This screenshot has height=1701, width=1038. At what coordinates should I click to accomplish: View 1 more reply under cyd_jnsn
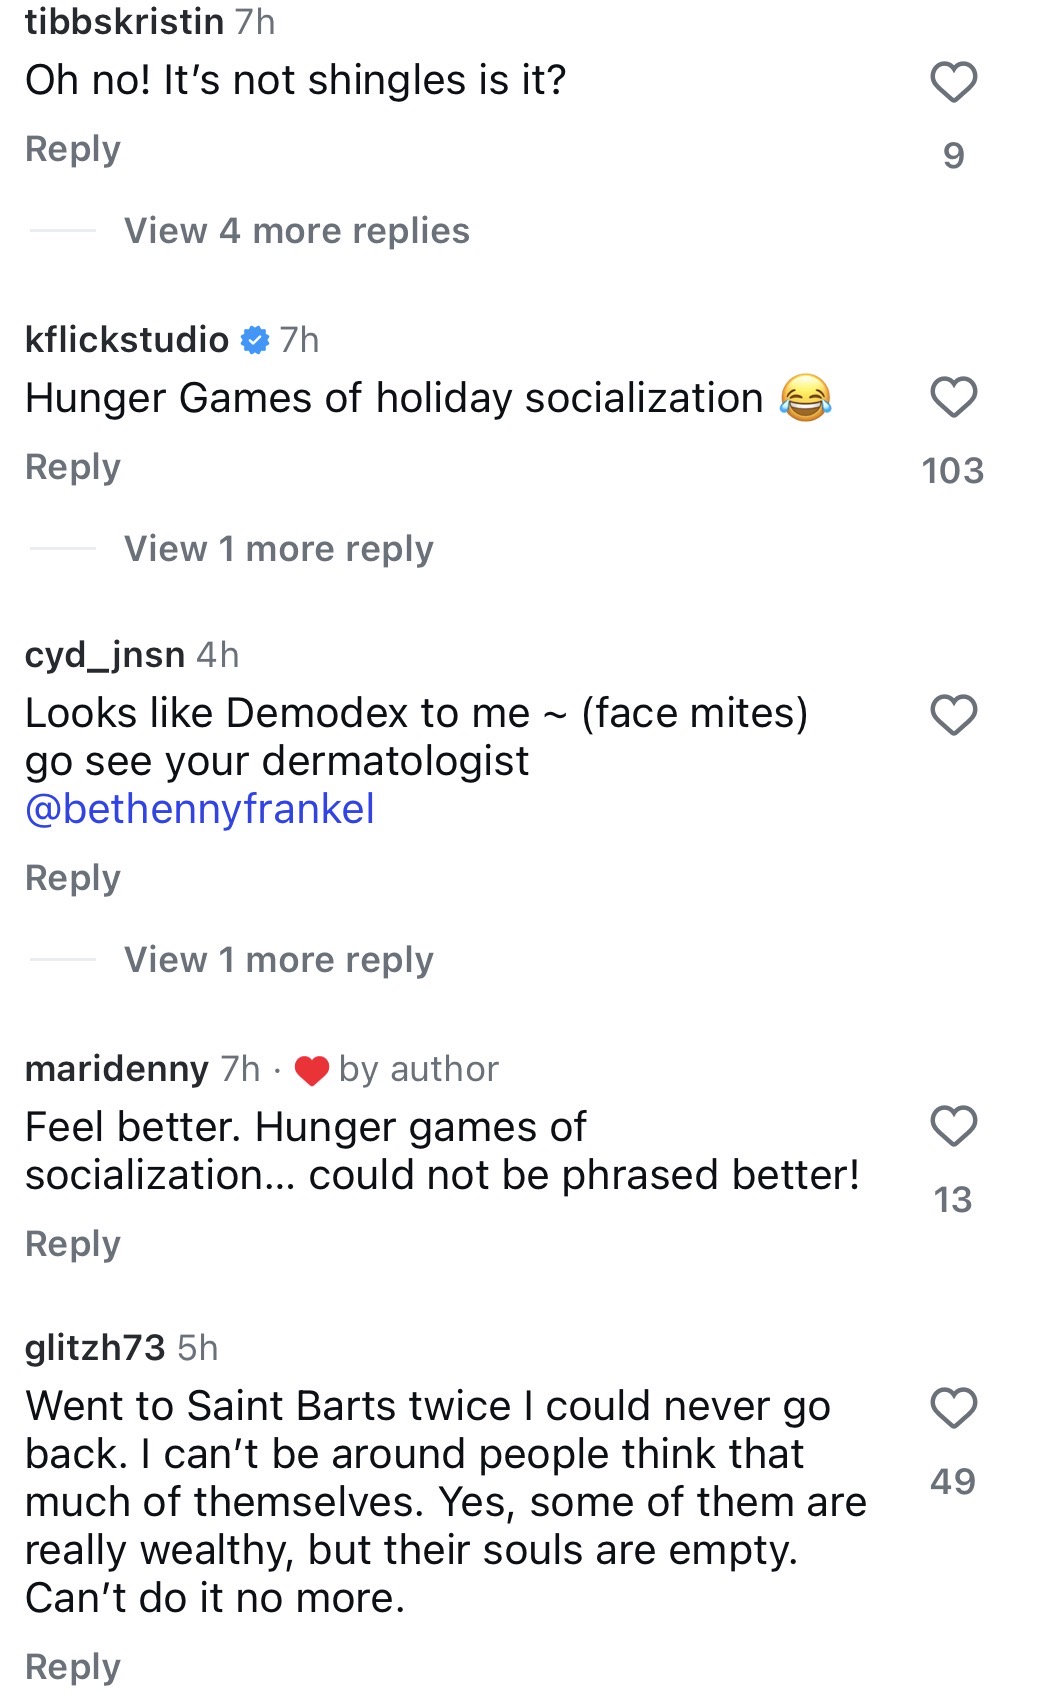click(x=278, y=959)
